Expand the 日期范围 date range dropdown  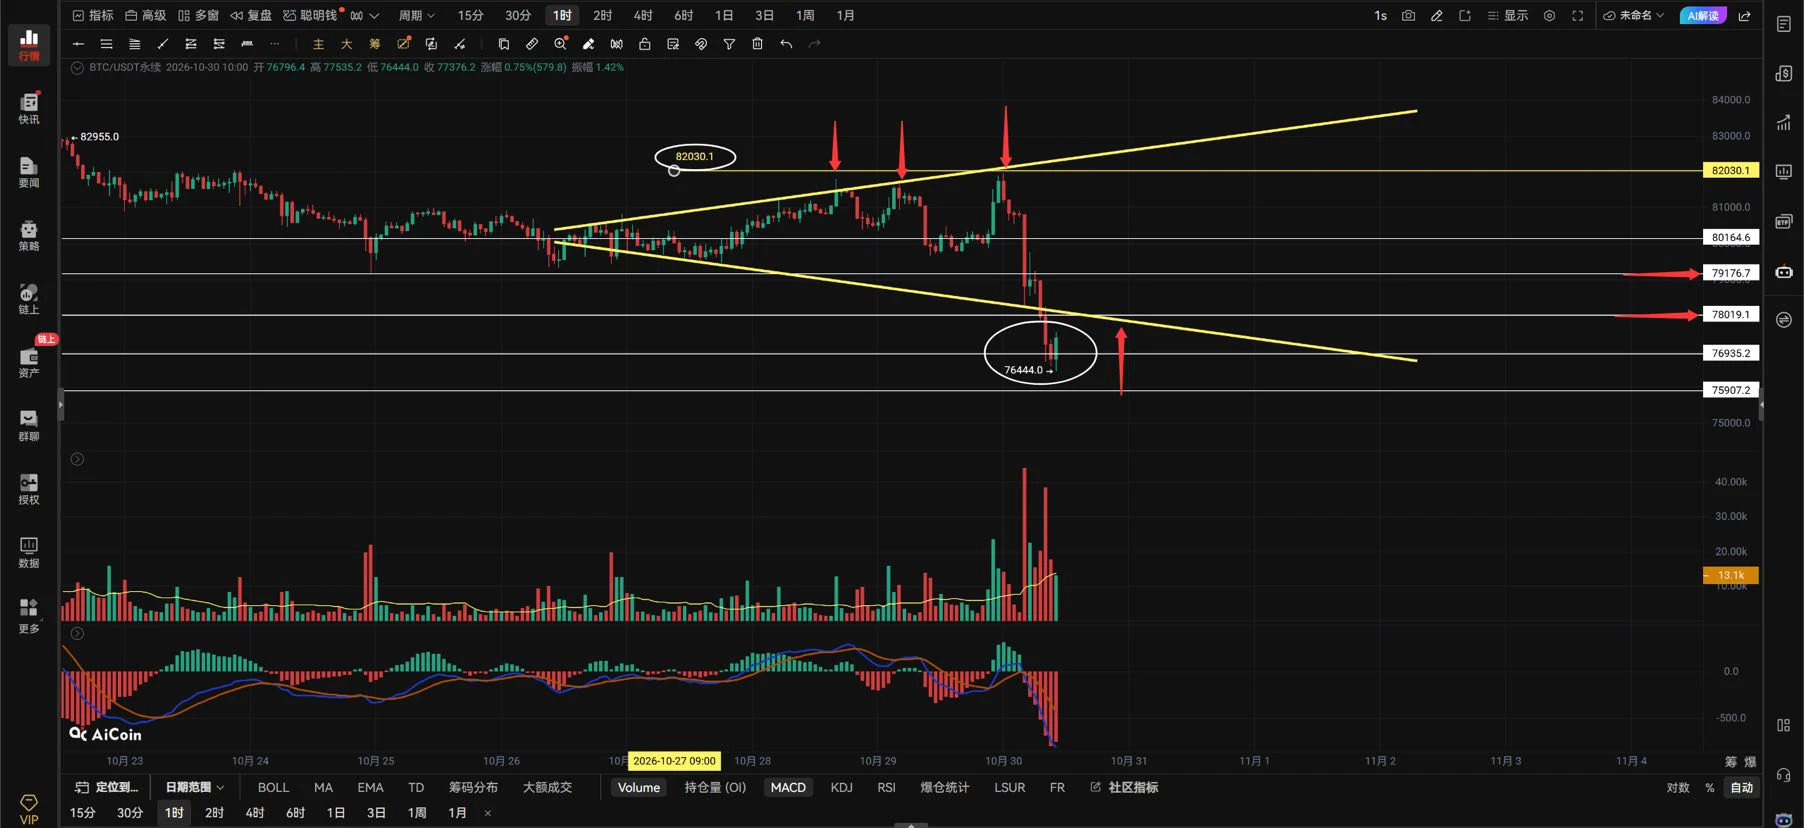point(194,787)
